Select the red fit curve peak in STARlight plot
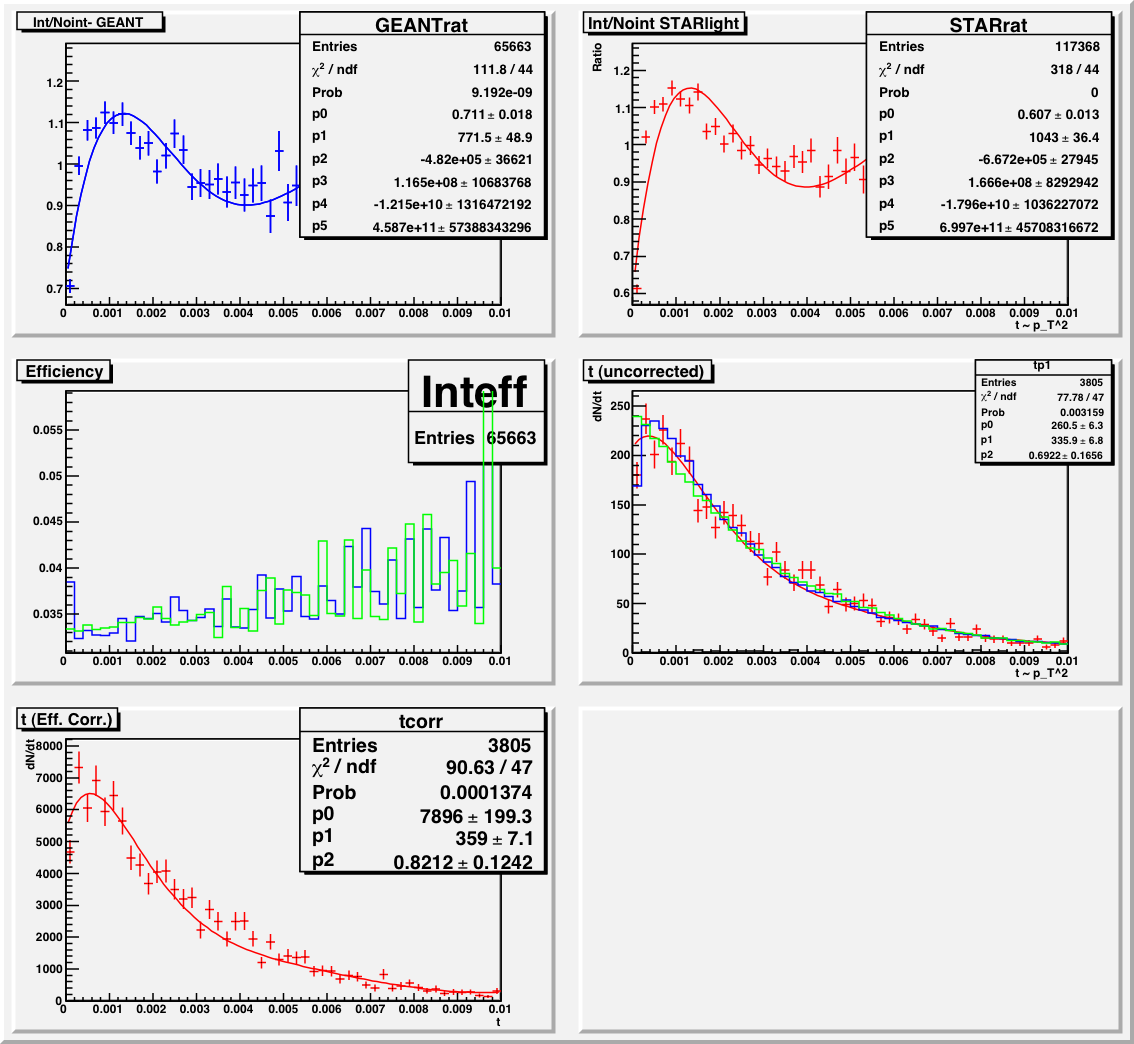 (x=693, y=90)
